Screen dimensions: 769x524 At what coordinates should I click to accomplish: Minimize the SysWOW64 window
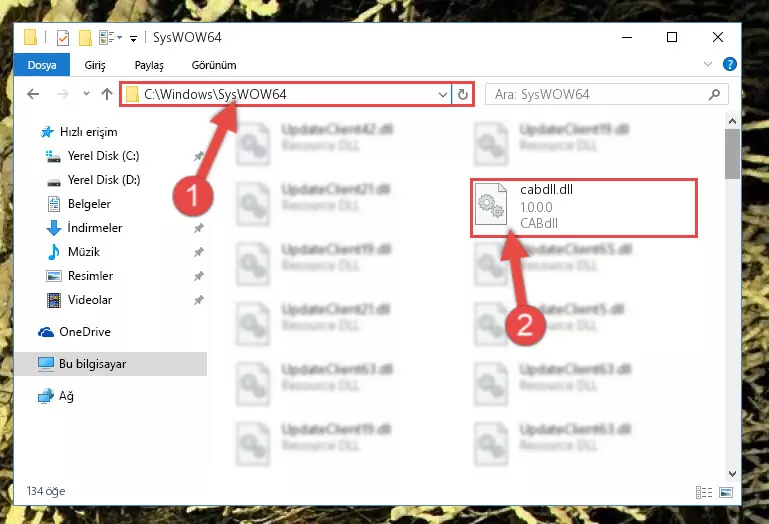point(627,37)
